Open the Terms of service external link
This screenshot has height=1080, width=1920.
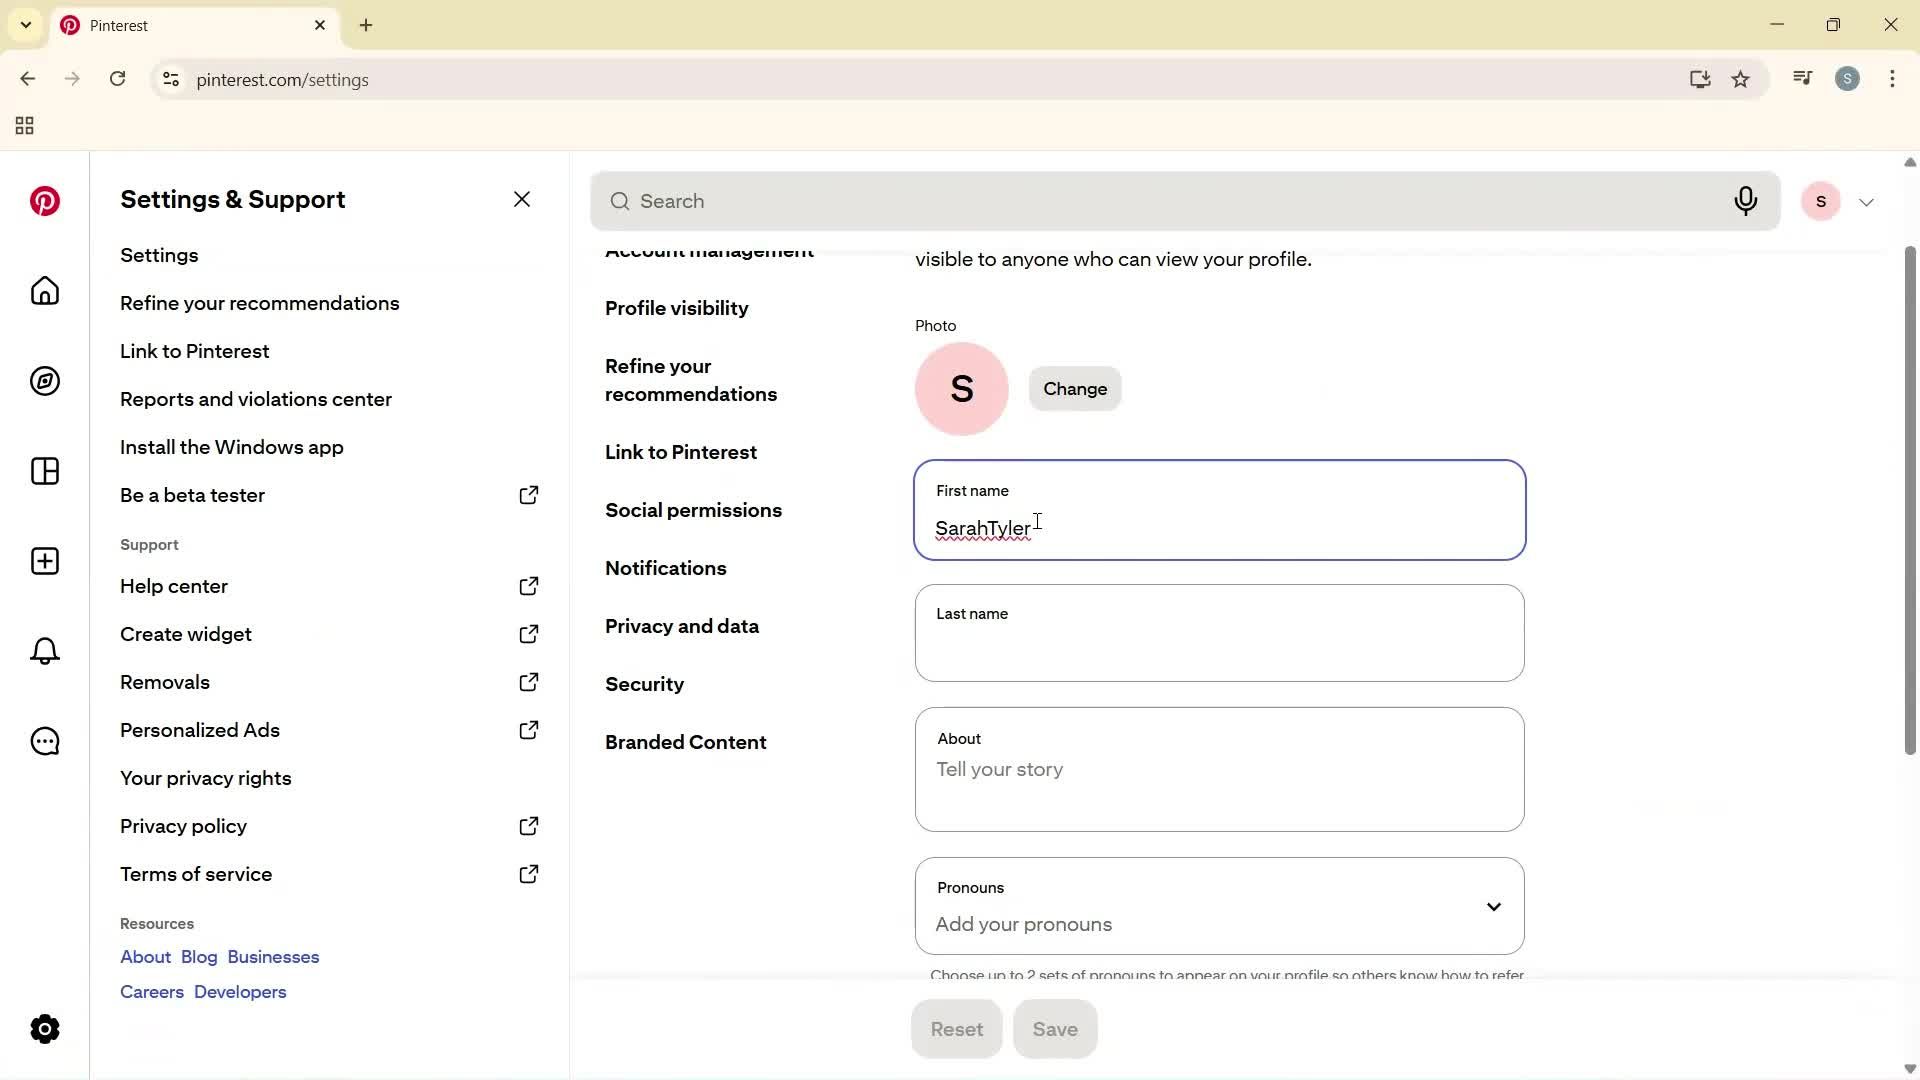[196, 873]
